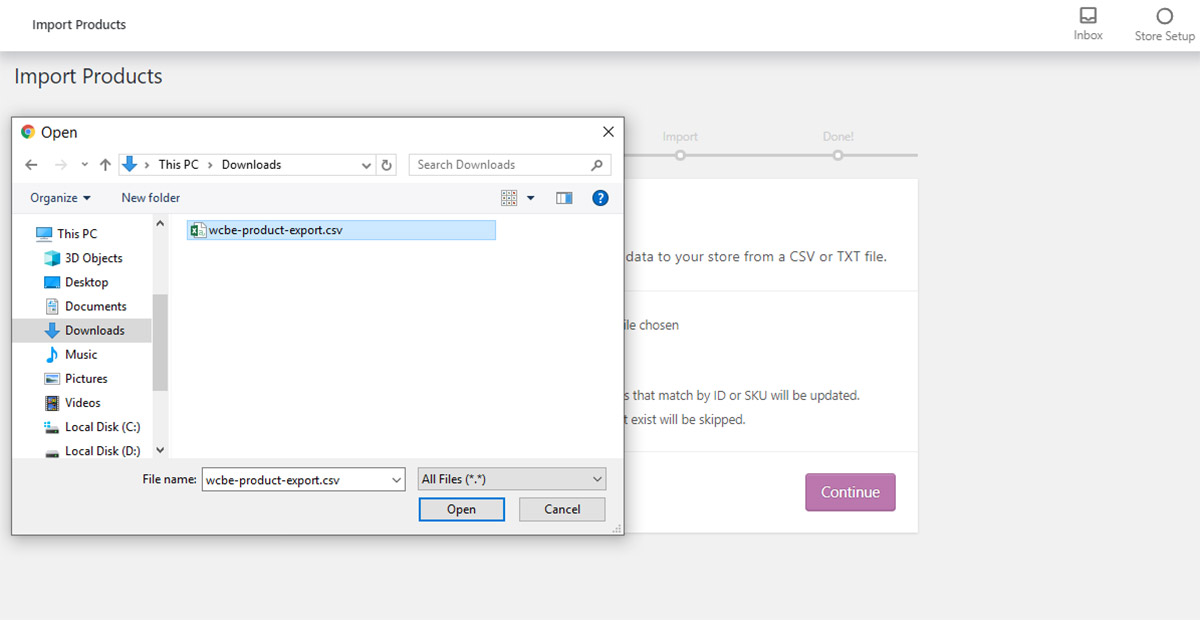Expand the File name combo box arrow

click(x=396, y=480)
